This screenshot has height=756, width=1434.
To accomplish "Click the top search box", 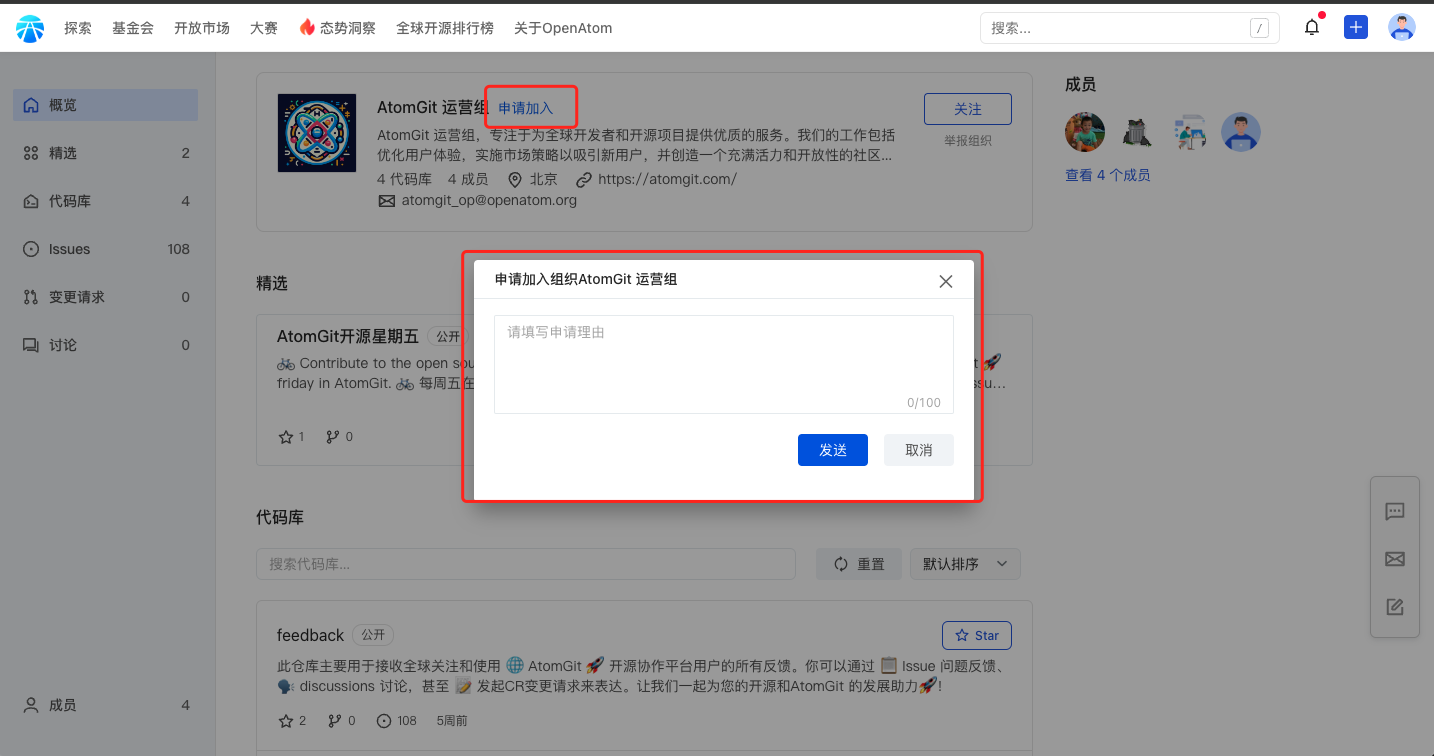I will tap(1130, 28).
